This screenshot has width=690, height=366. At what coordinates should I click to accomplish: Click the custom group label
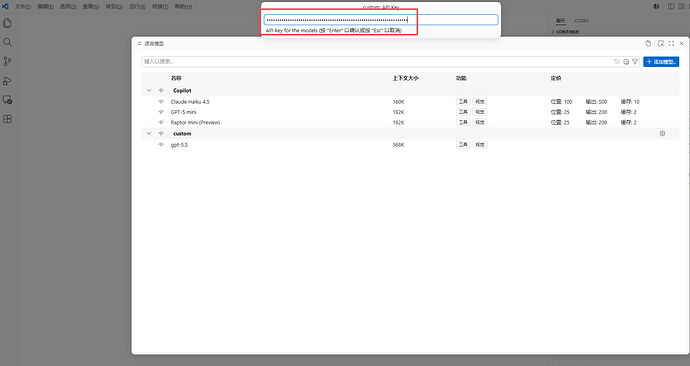(x=182, y=133)
